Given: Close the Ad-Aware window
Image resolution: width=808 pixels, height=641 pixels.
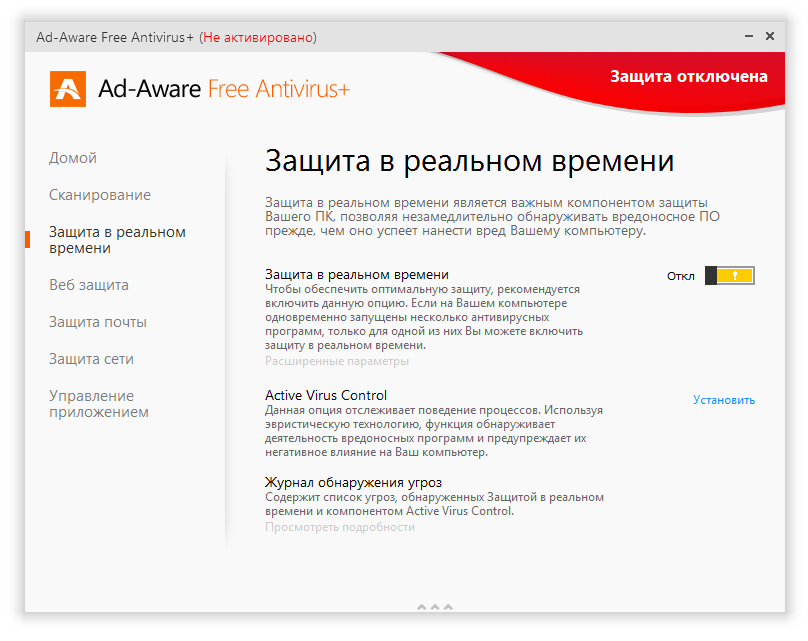Looking at the screenshot, I should pyautogui.click(x=770, y=36).
